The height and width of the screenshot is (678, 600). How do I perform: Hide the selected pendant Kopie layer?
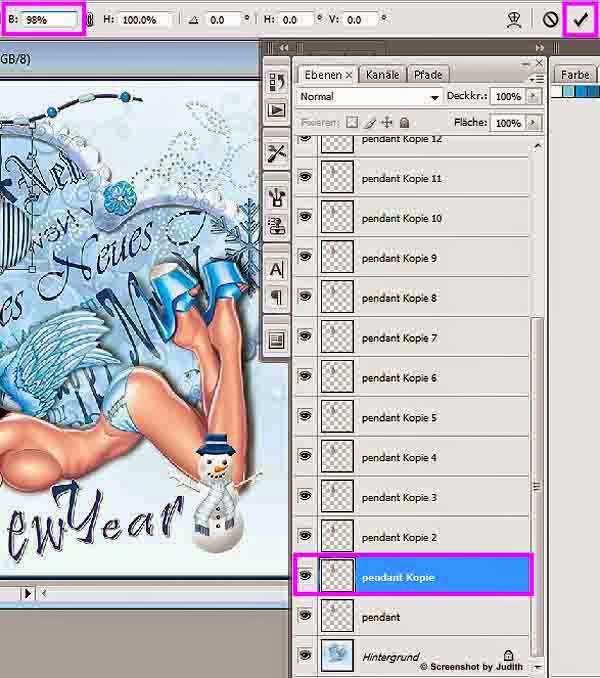(305, 575)
